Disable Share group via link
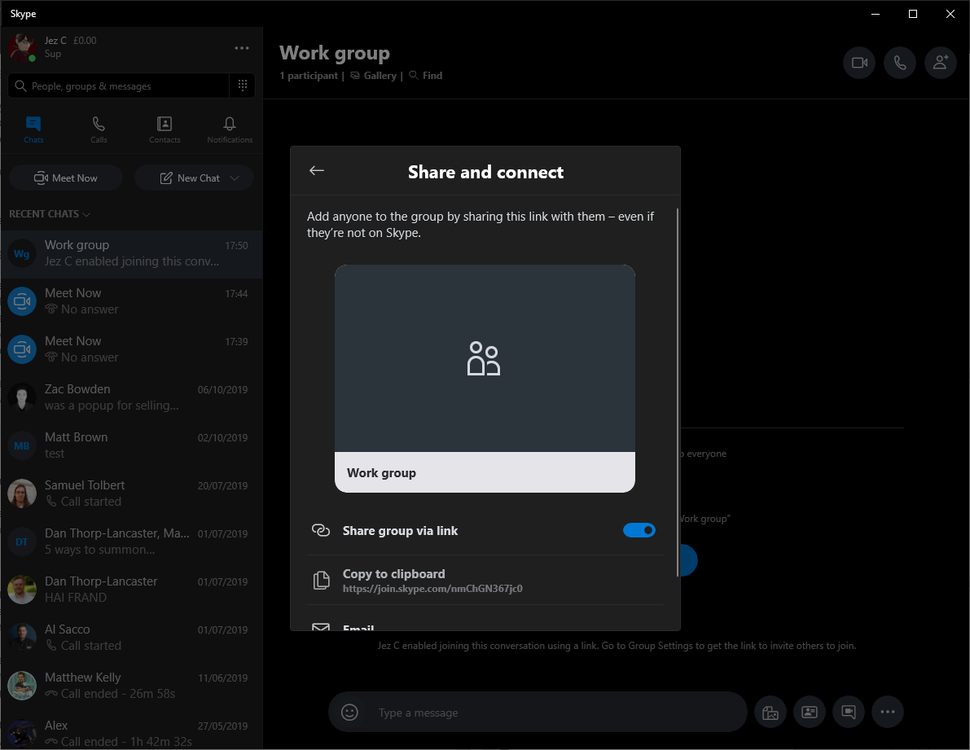The width and height of the screenshot is (970, 750). click(639, 530)
